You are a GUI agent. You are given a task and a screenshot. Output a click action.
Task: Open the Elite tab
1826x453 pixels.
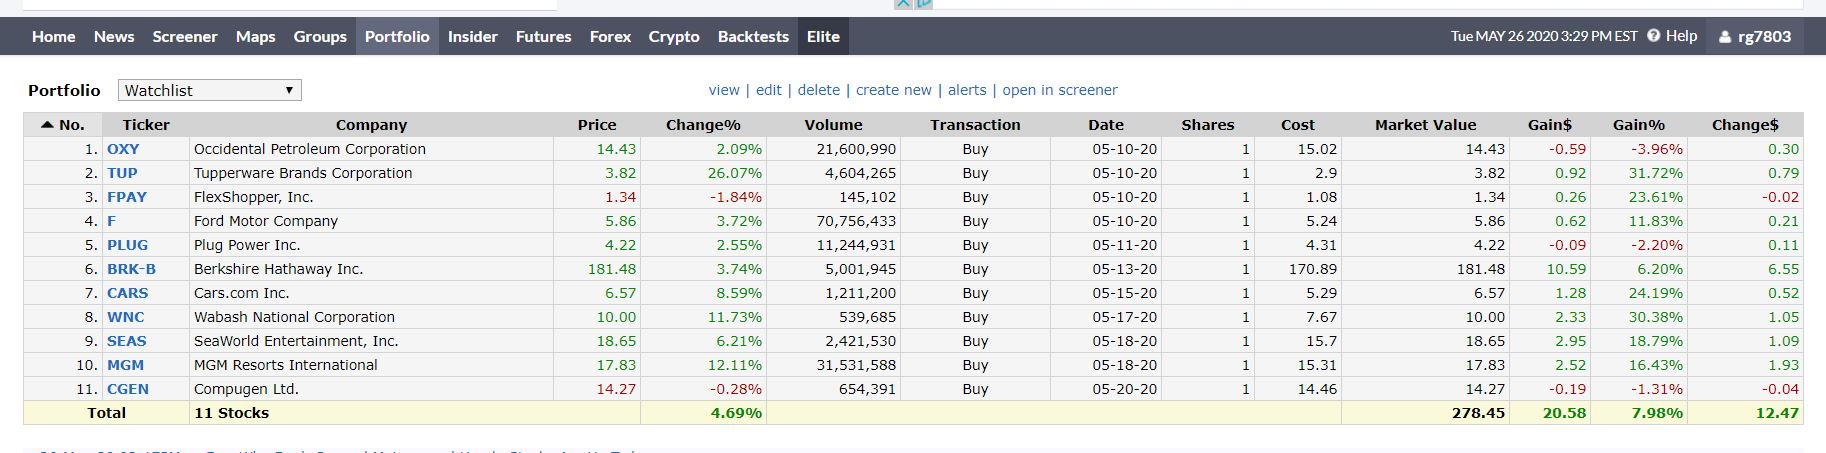[823, 36]
